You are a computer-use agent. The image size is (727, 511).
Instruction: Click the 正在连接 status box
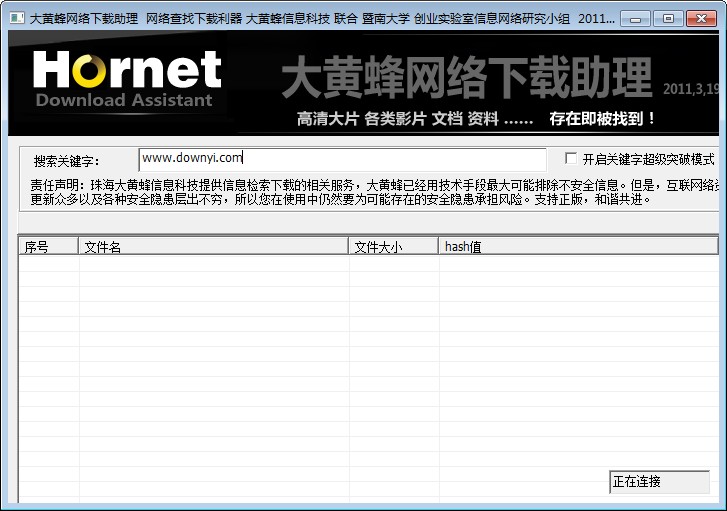pos(659,482)
